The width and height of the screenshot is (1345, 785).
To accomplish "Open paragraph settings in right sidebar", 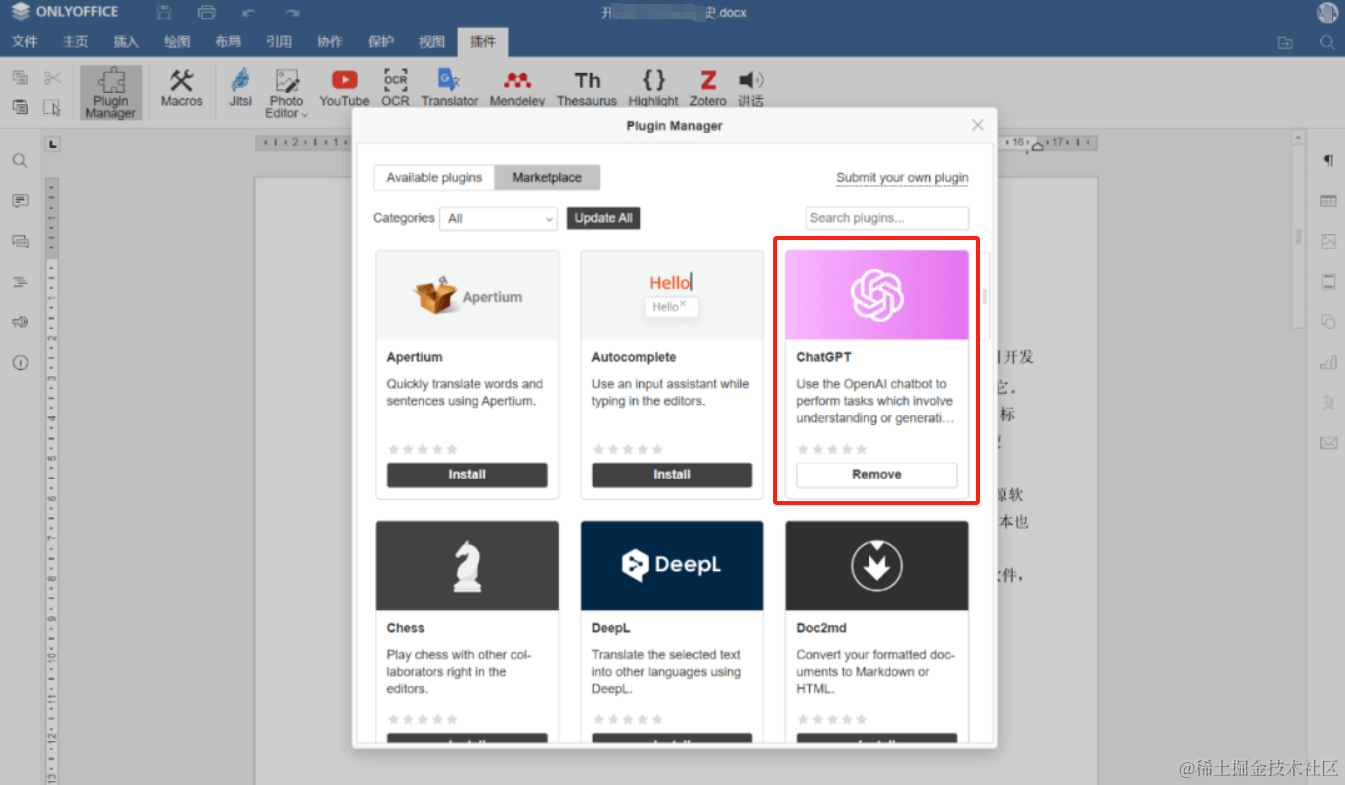I will pyautogui.click(x=1328, y=160).
